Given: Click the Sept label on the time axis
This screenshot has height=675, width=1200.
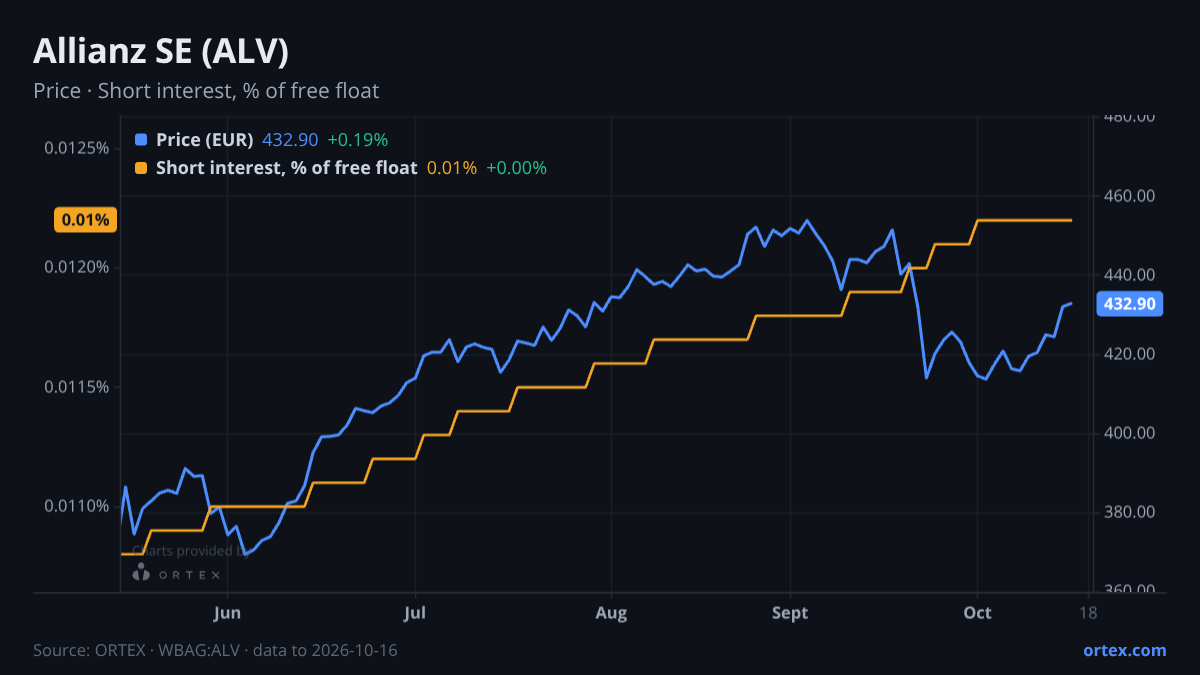Looking at the screenshot, I should point(791,613).
